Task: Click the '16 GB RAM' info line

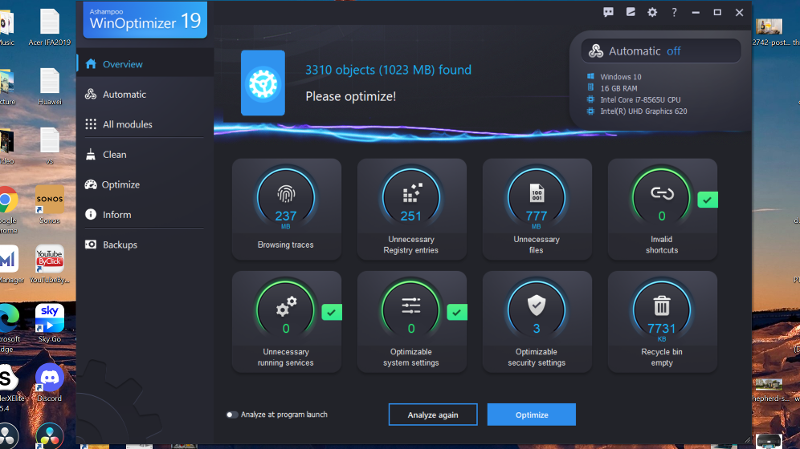Action: coord(618,88)
